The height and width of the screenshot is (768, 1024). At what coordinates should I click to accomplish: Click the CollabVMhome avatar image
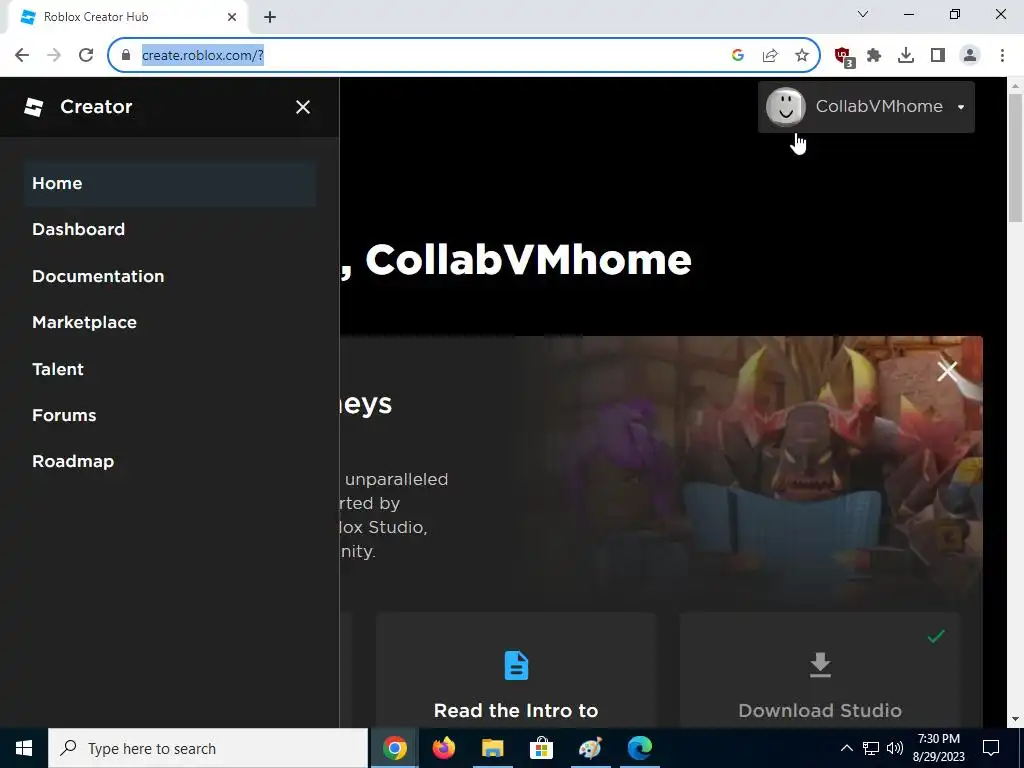click(786, 106)
